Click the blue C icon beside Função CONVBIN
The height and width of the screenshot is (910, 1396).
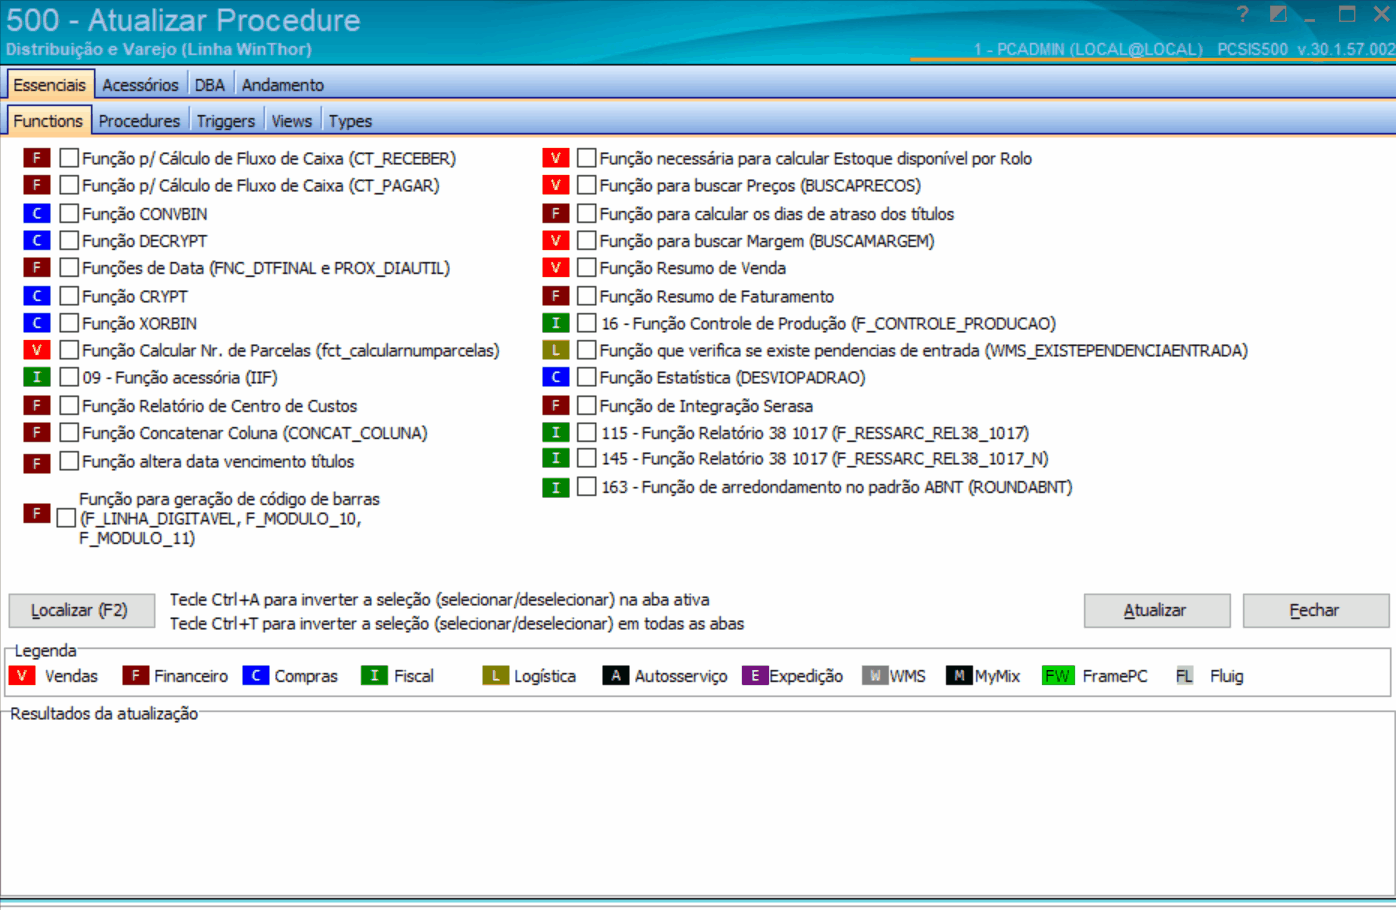pos(37,213)
